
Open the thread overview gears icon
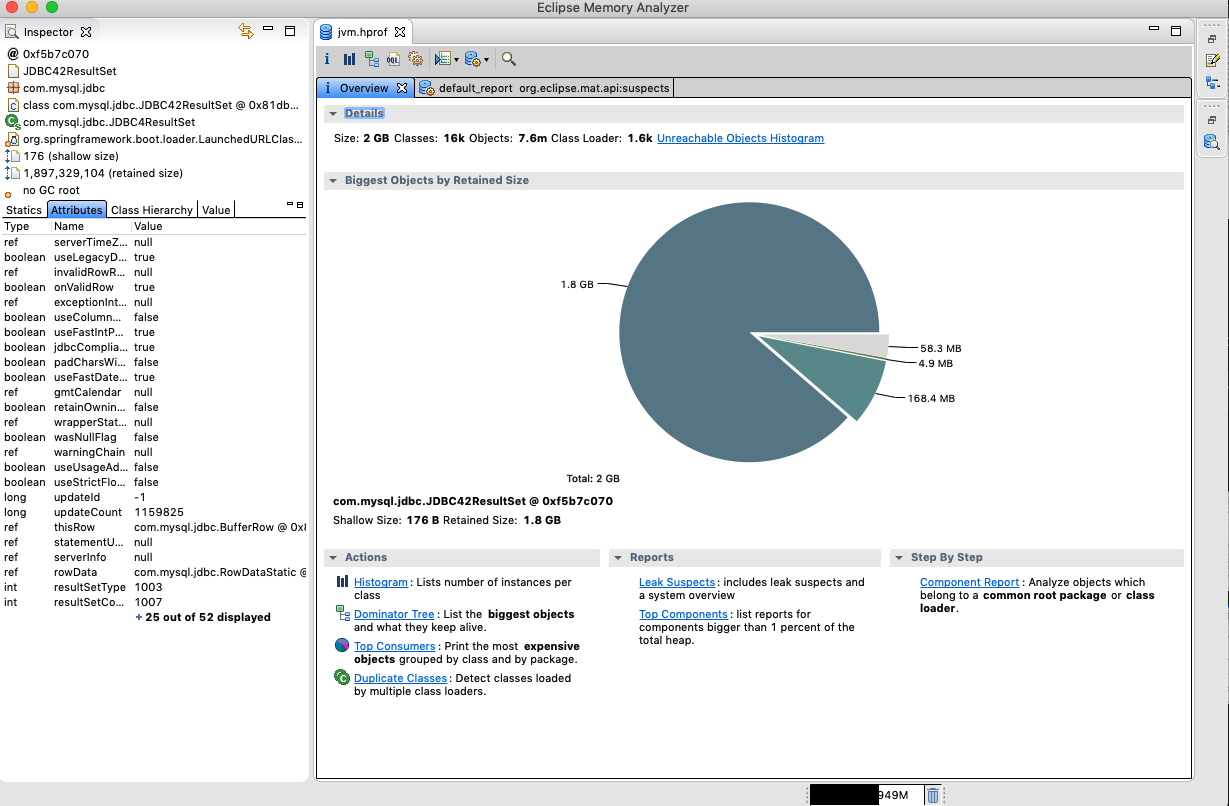point(416,59)
